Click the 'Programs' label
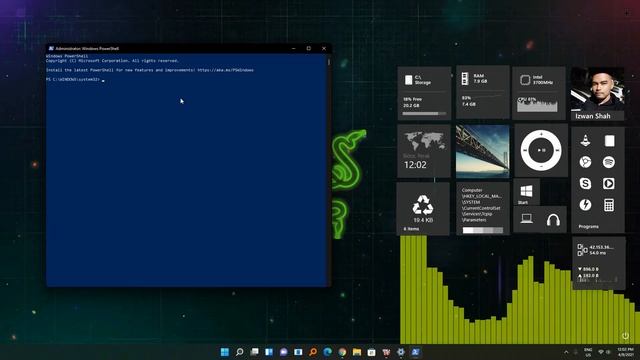This screenshot has width=640, height=360. (x=588, y=226)
